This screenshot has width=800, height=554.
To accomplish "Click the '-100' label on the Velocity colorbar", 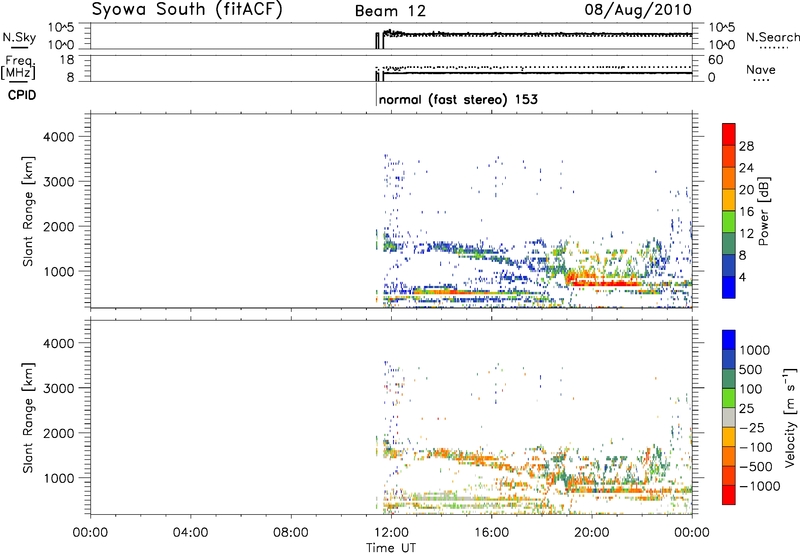I will coord(756,447).
